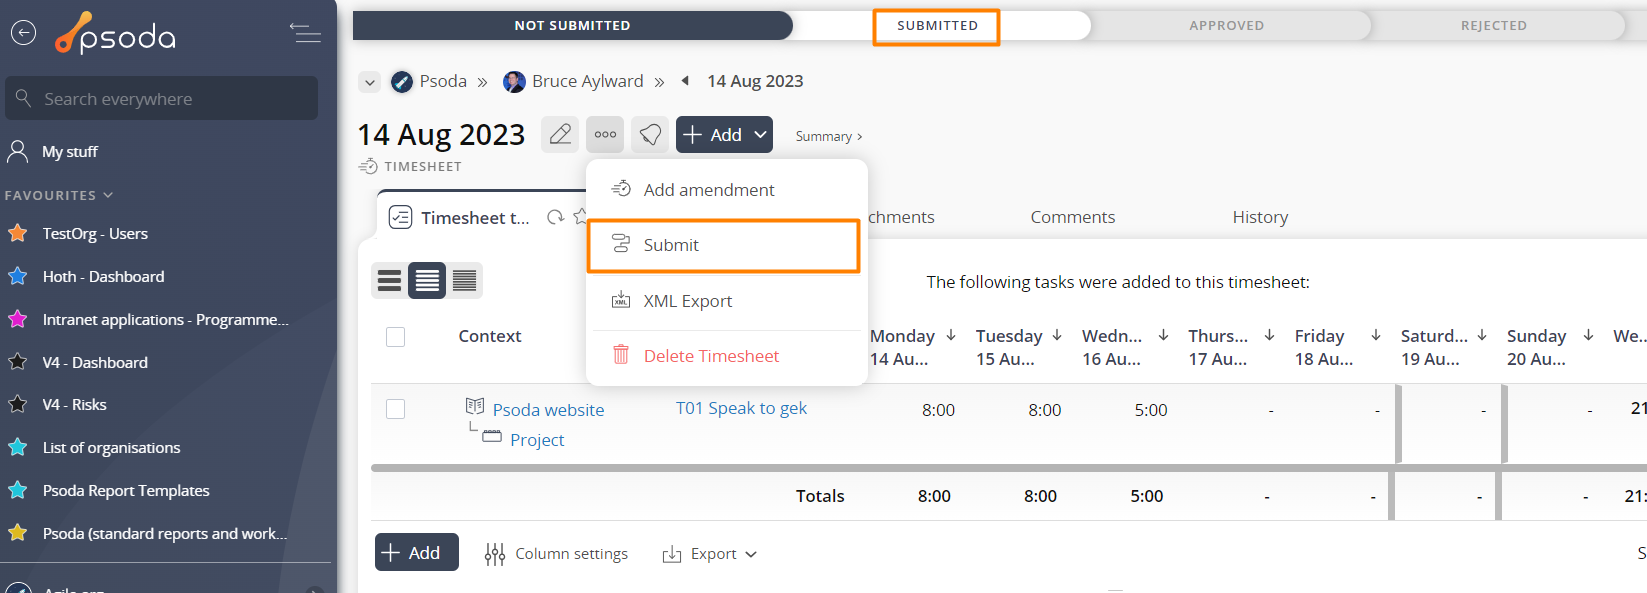Open task T01 Speak to gek
Image resolution: width=1647 pixels, height=593 pixels.
pyautogui.click(x=741, y=408)
